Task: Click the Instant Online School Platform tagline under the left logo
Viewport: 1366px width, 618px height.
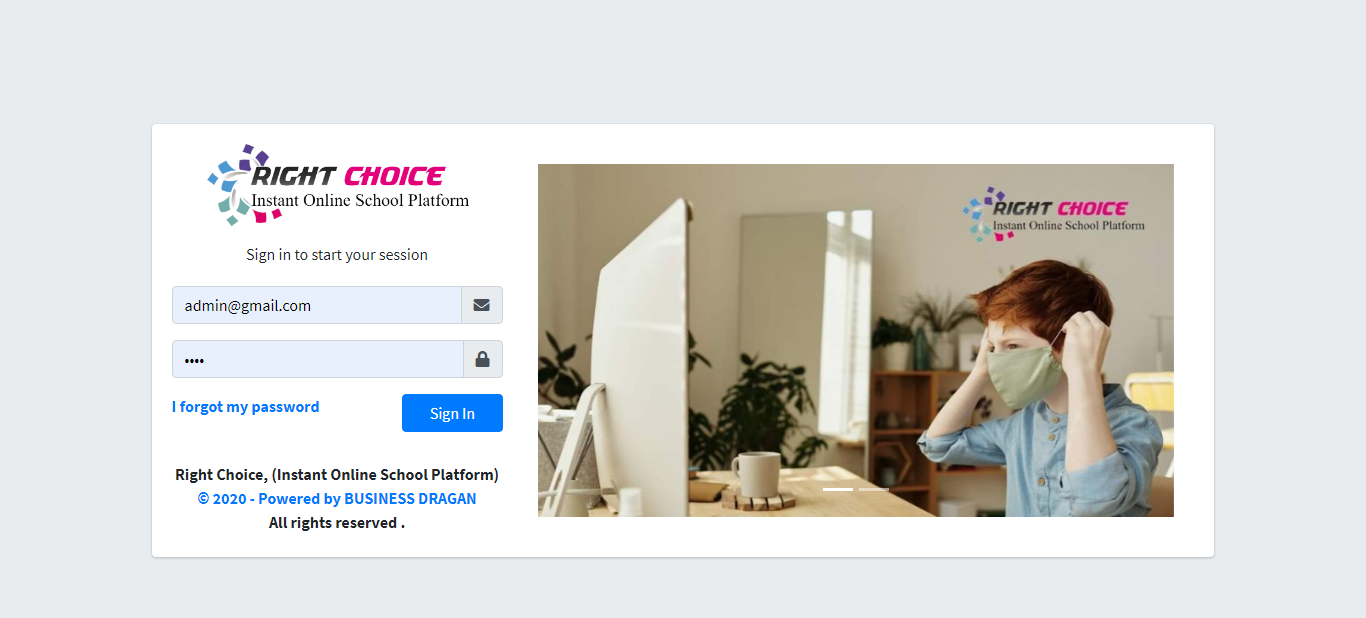Action: point(360,200)
